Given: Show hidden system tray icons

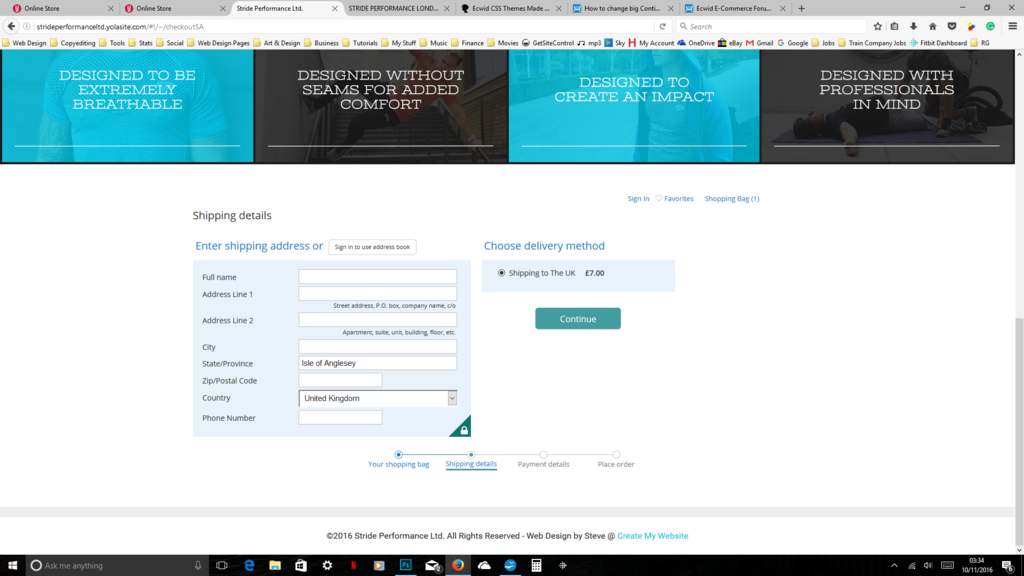Looking at the screenshot, I should pos(894,566).
